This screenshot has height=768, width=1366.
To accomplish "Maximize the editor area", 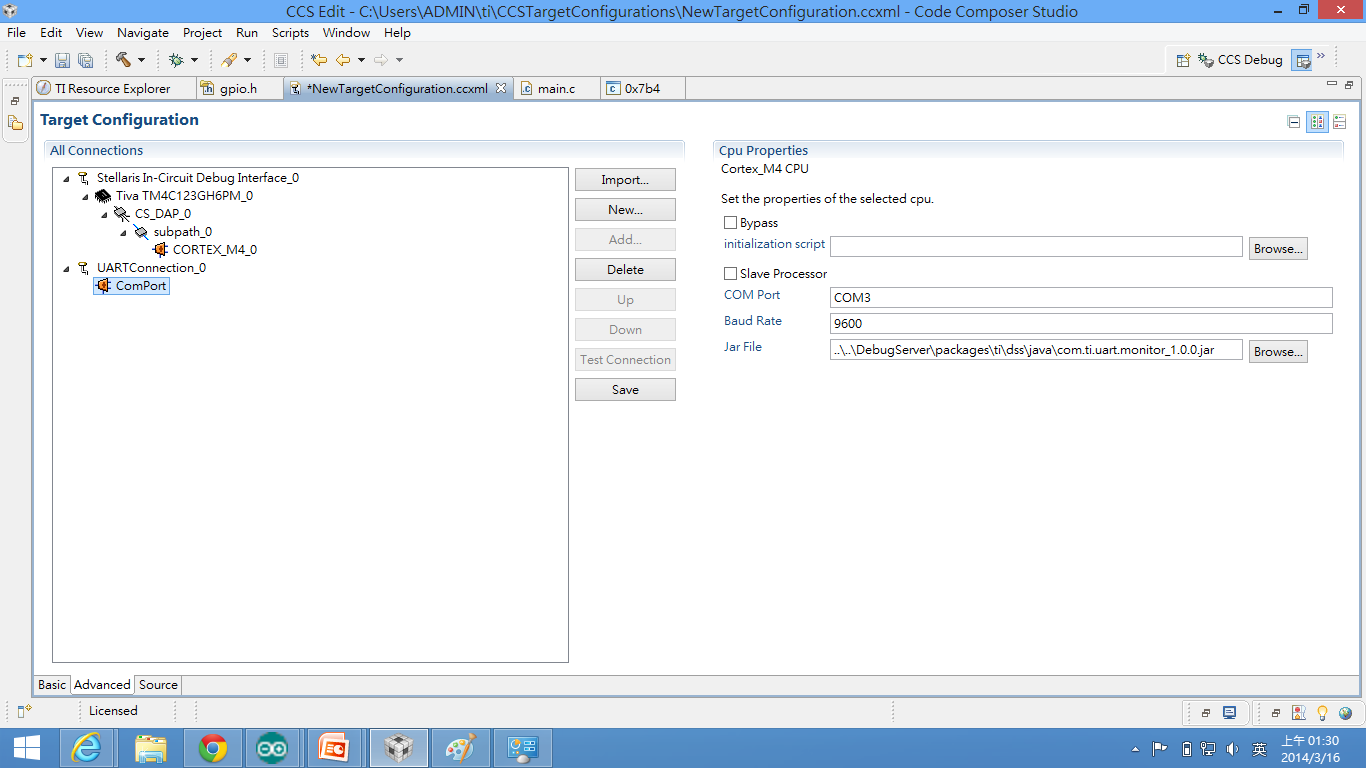I will [x=1350, y=84].
